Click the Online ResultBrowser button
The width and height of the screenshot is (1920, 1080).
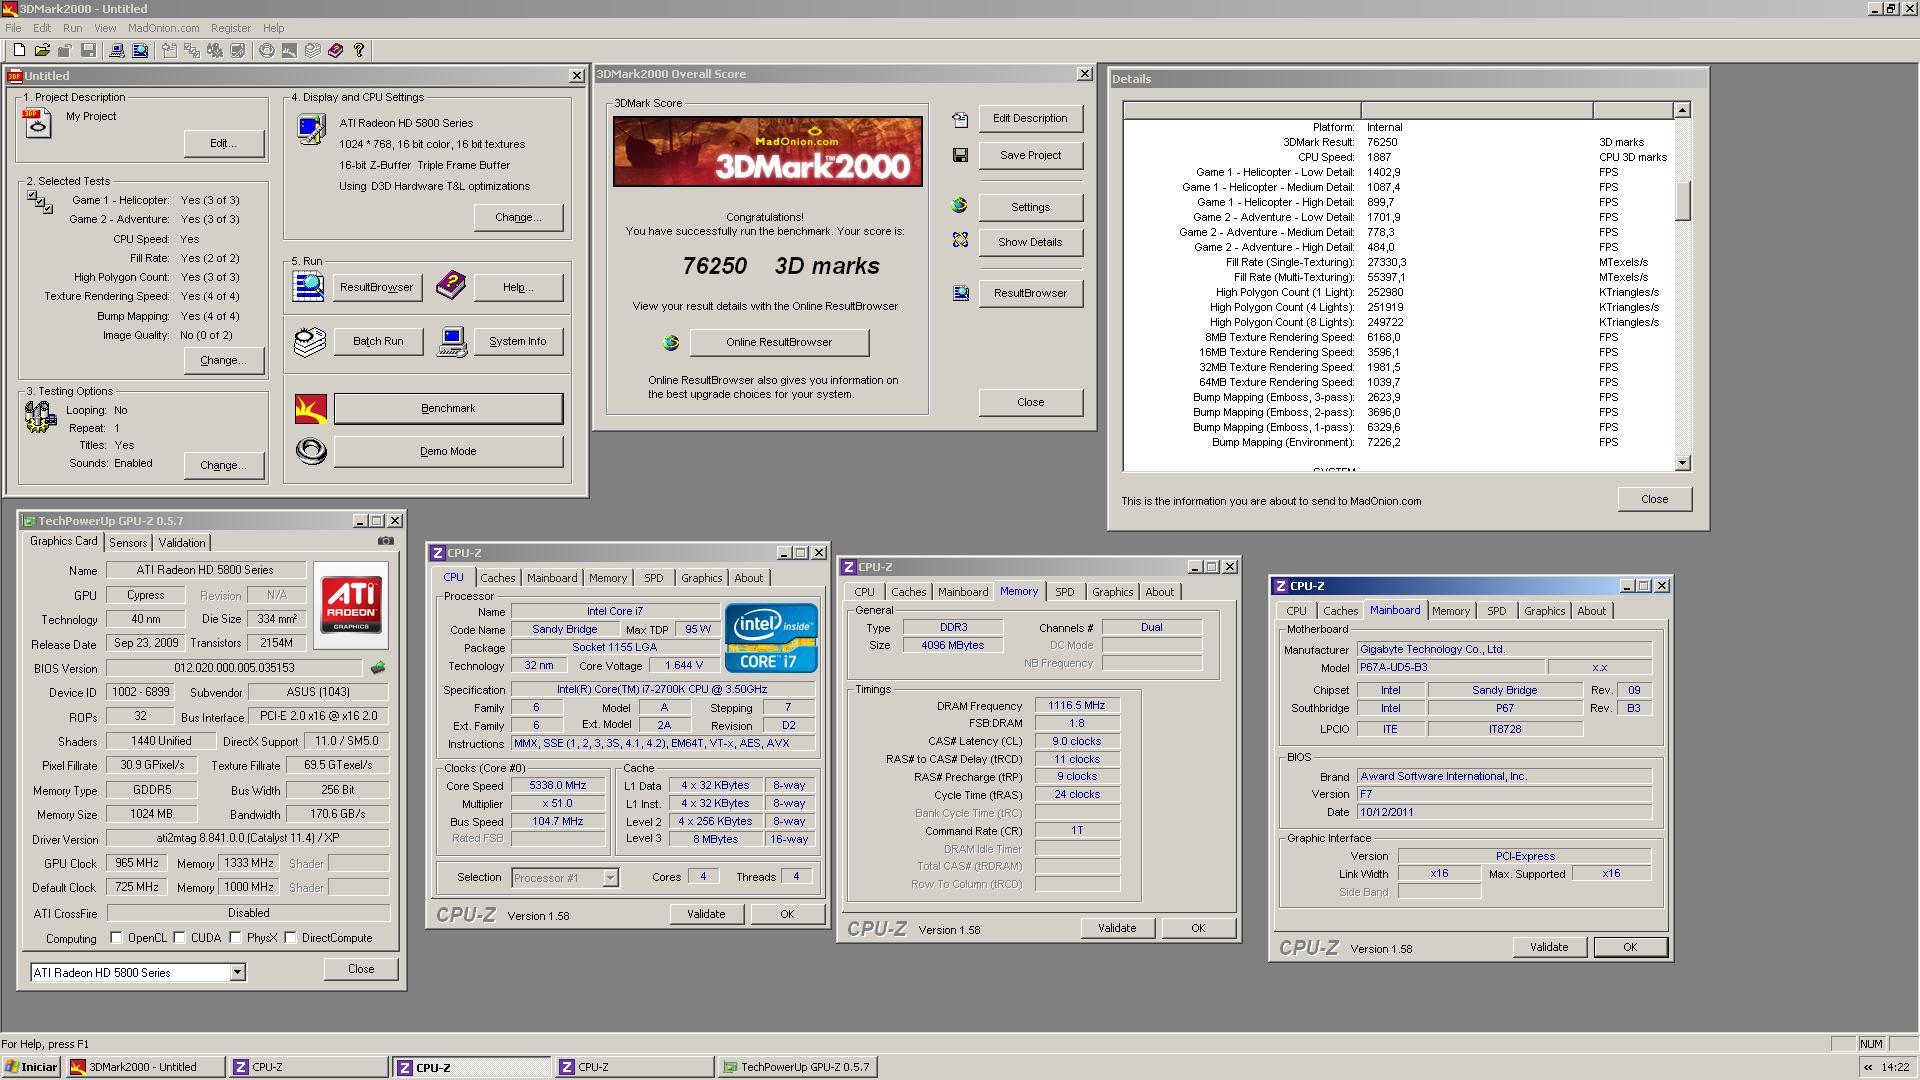pyautogui.click(x=779, y=342)
